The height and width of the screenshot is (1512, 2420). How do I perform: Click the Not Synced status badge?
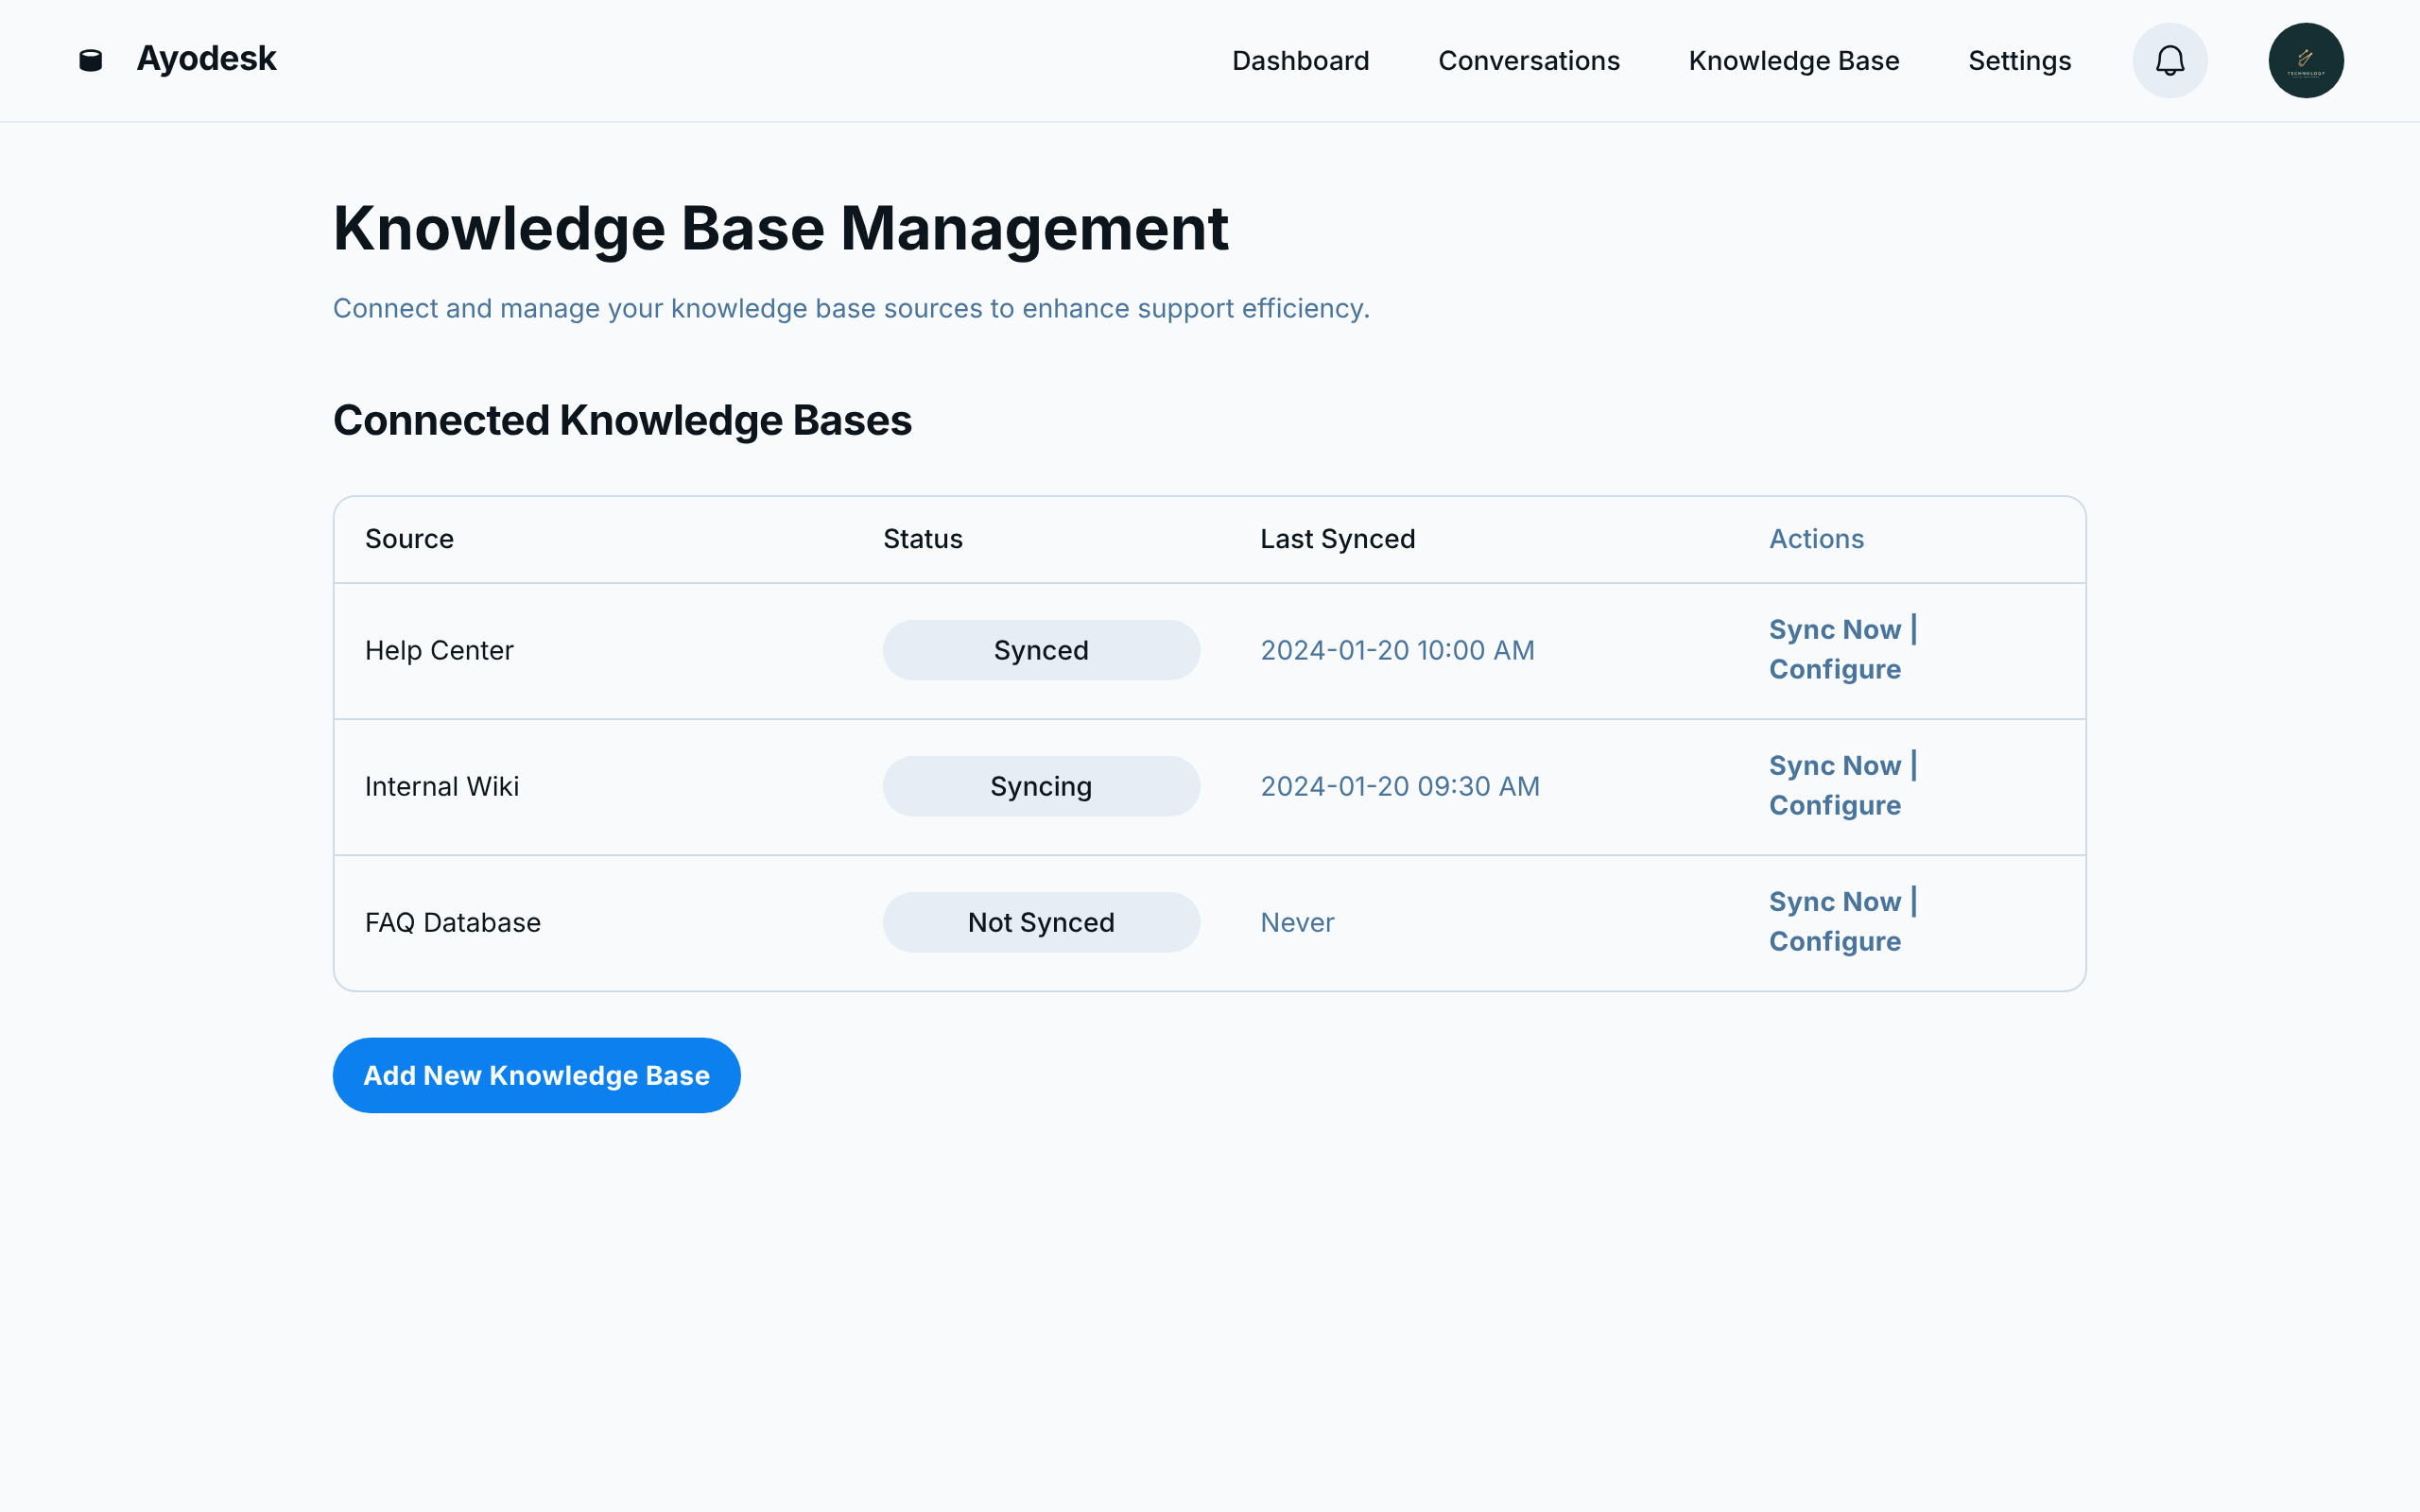tap(1041, 922)
